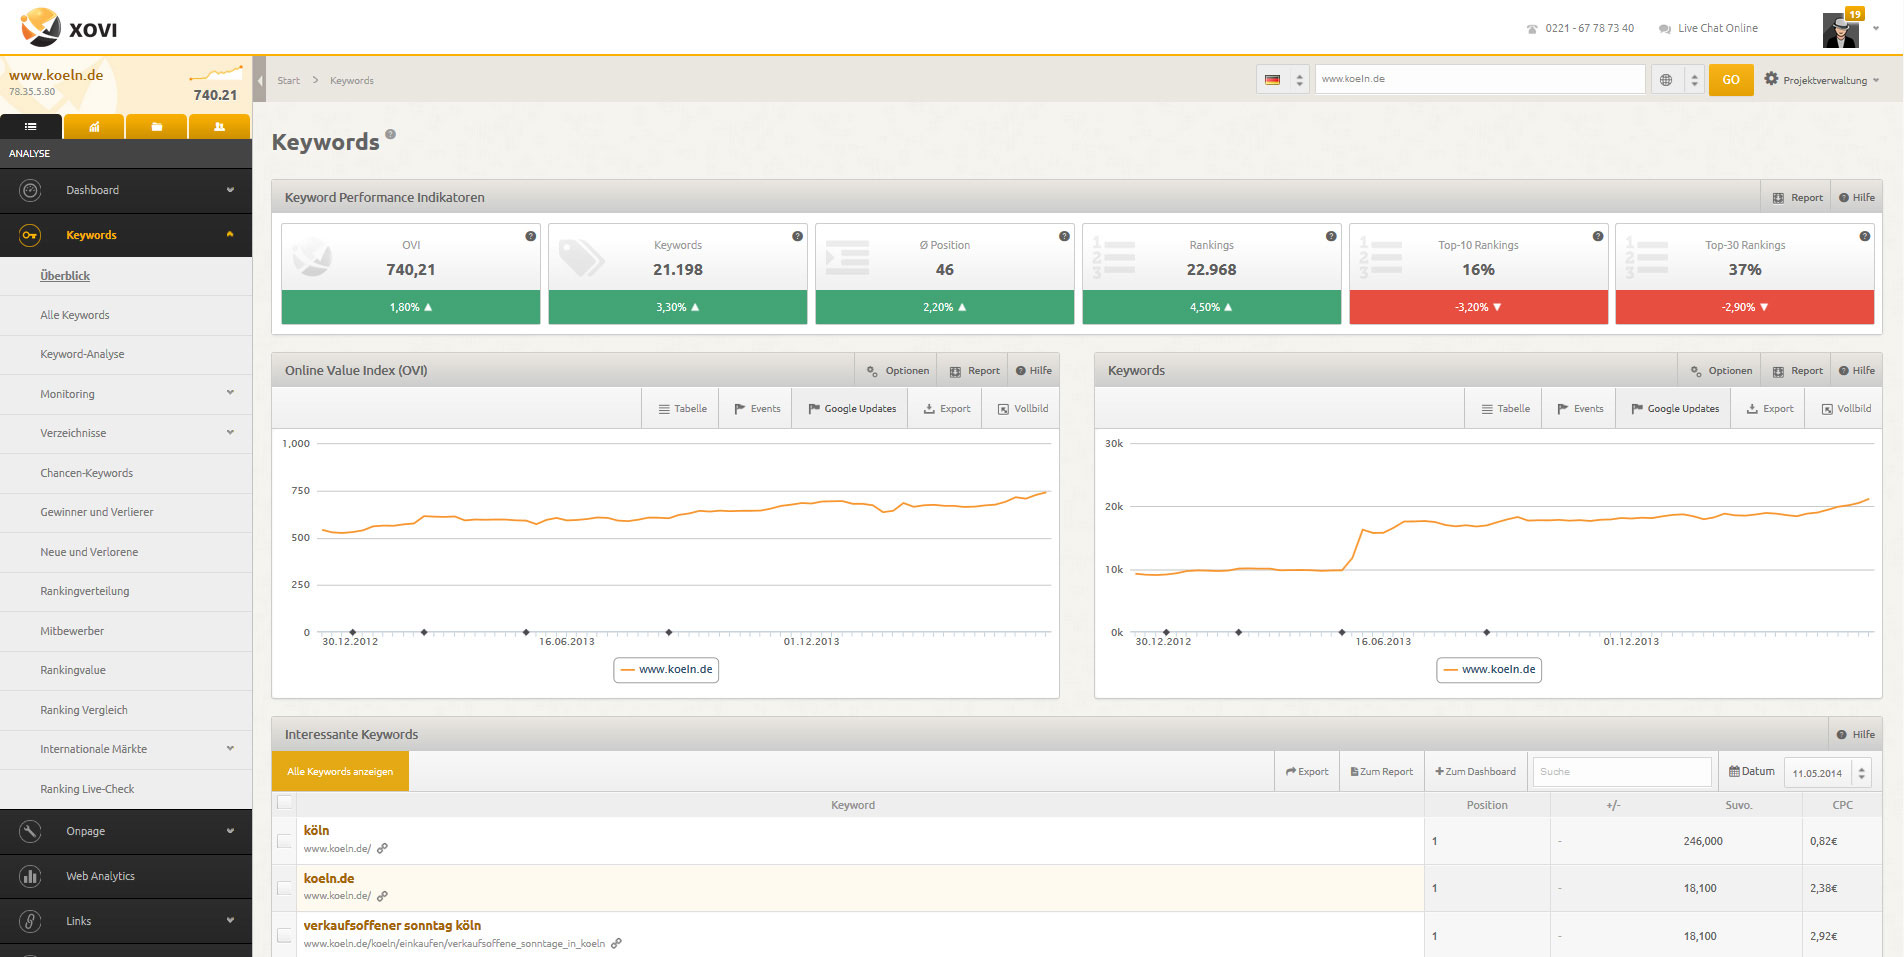Screen dimensions: 1904x957
Task: Click the Suche field in Interessante Keywords
Action: click(x=1621, y=772)
